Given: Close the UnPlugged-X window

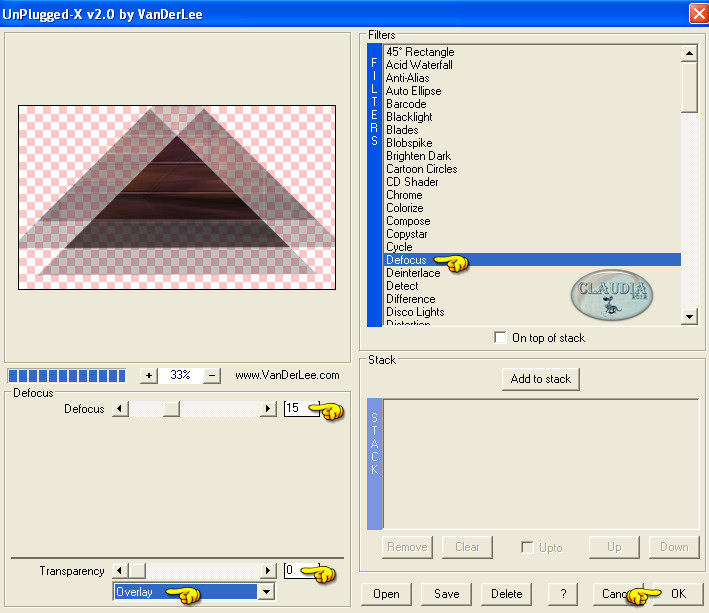Looking at the screenshot, I should (699, 14).
